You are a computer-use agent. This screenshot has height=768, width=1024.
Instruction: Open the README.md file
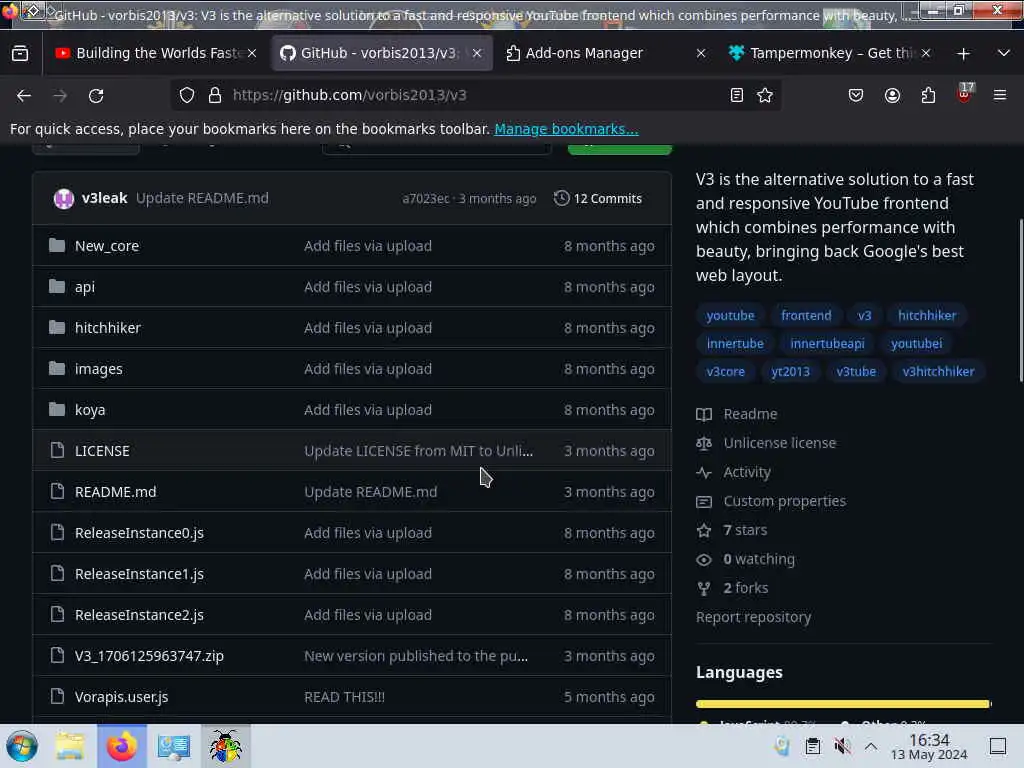[116, 492]
